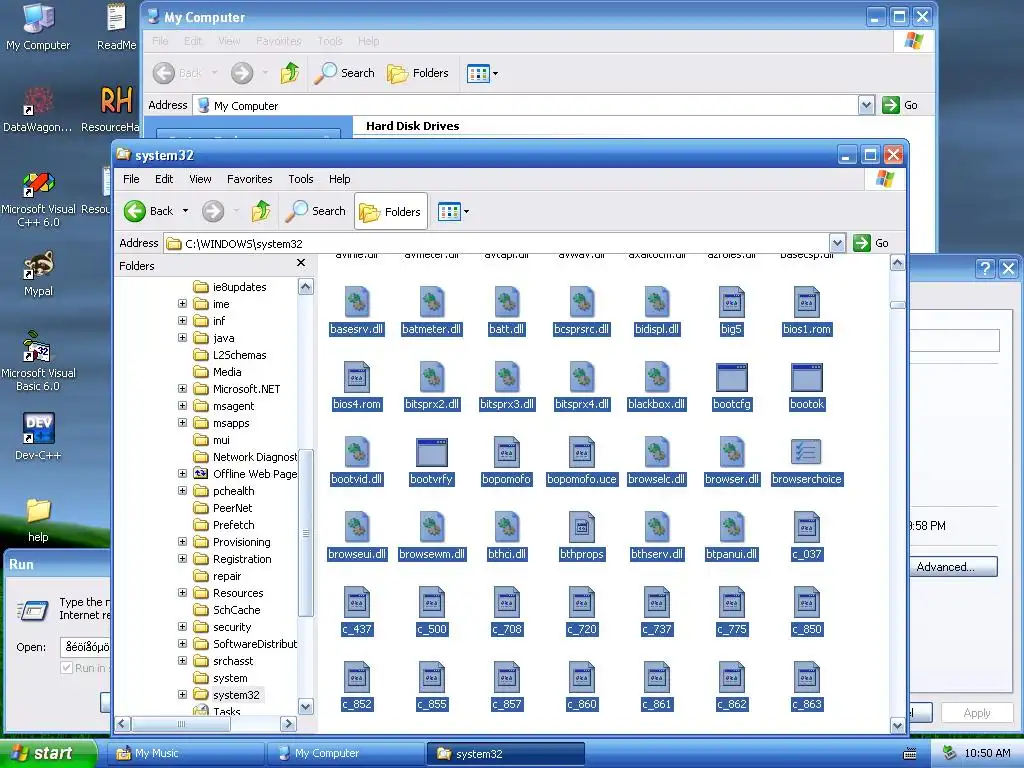Viewport: 1024px width, 768px height.
Task: Select the browserchoice file icon
Action: click(x=807, y=453)
